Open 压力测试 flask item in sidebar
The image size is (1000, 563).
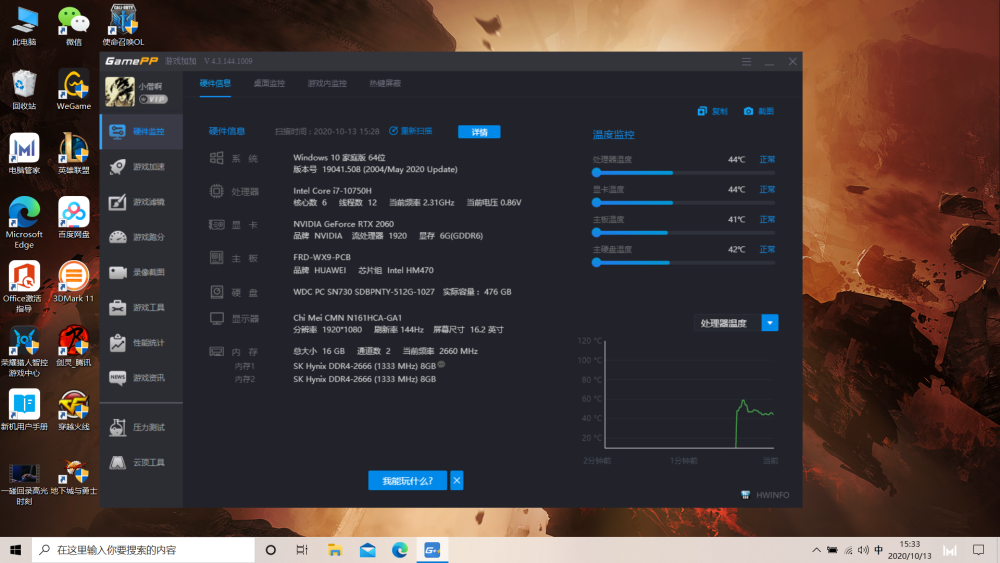[142, 427]
